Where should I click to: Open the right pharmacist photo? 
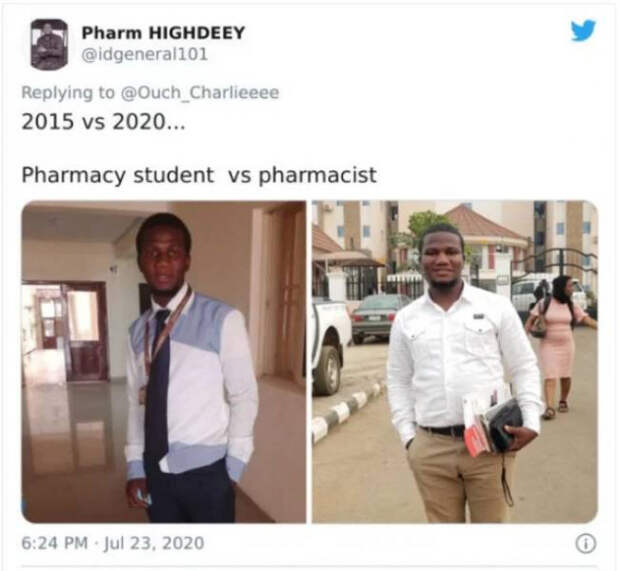[x=455, y=362]
